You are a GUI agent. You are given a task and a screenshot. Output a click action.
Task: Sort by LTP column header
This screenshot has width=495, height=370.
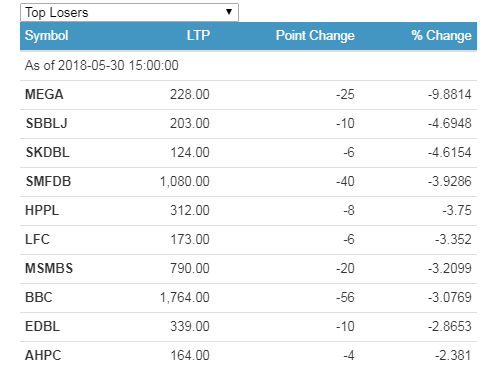click(198, 35)
